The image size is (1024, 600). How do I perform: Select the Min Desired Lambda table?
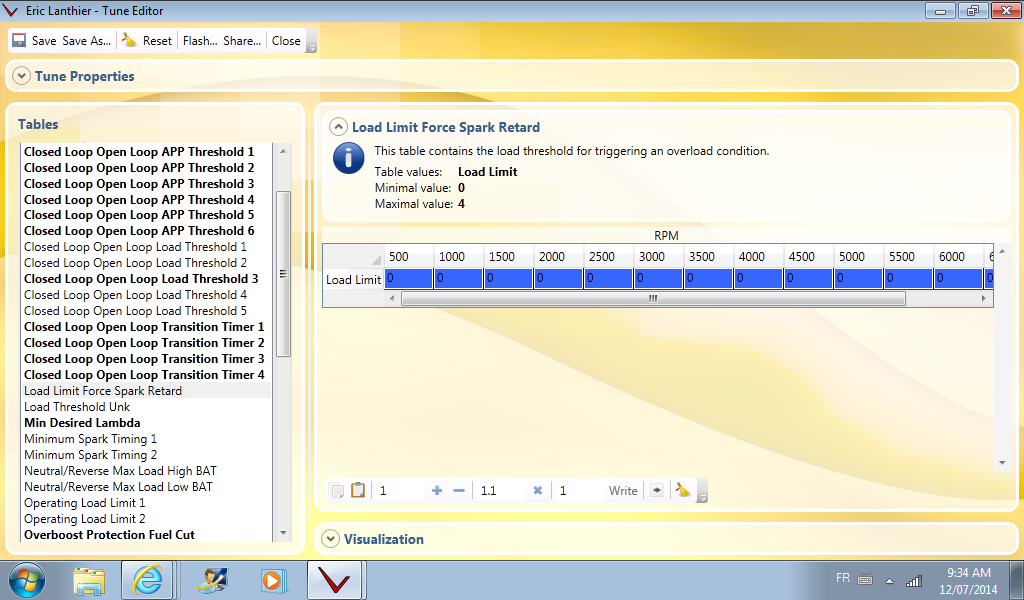click(82, 423)
